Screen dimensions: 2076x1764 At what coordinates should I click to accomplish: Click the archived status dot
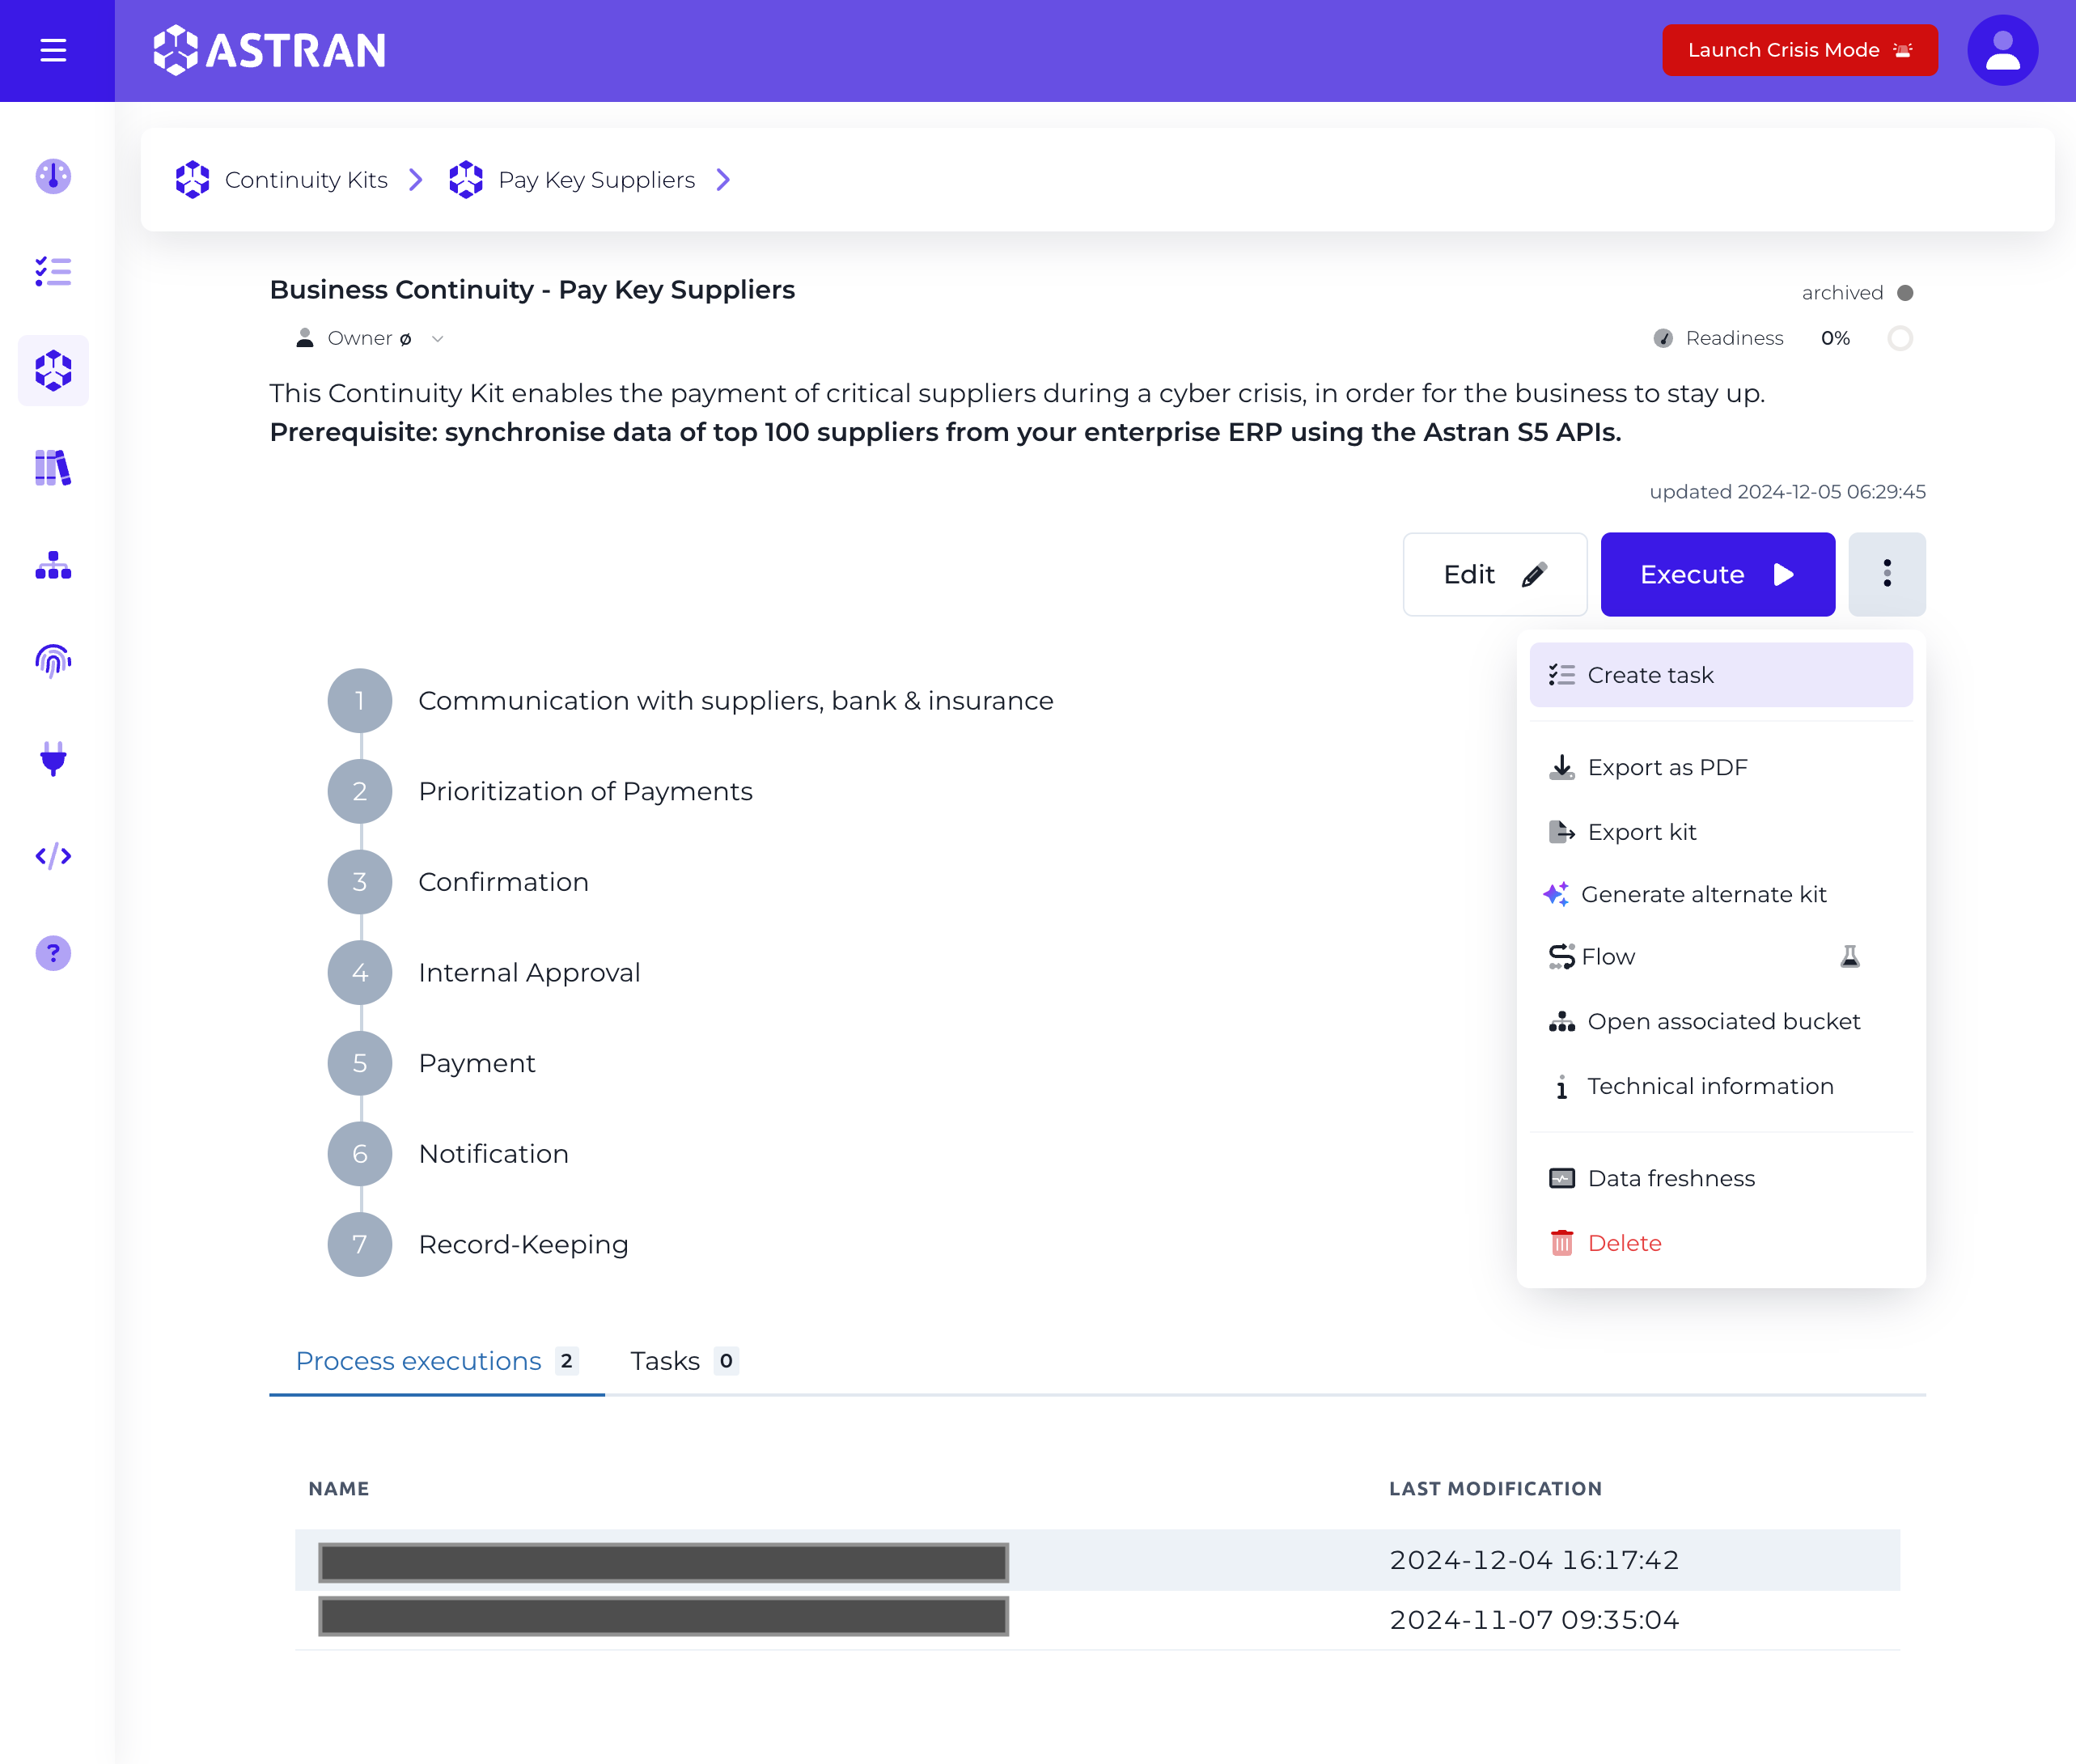click(x=1905, y=293)
